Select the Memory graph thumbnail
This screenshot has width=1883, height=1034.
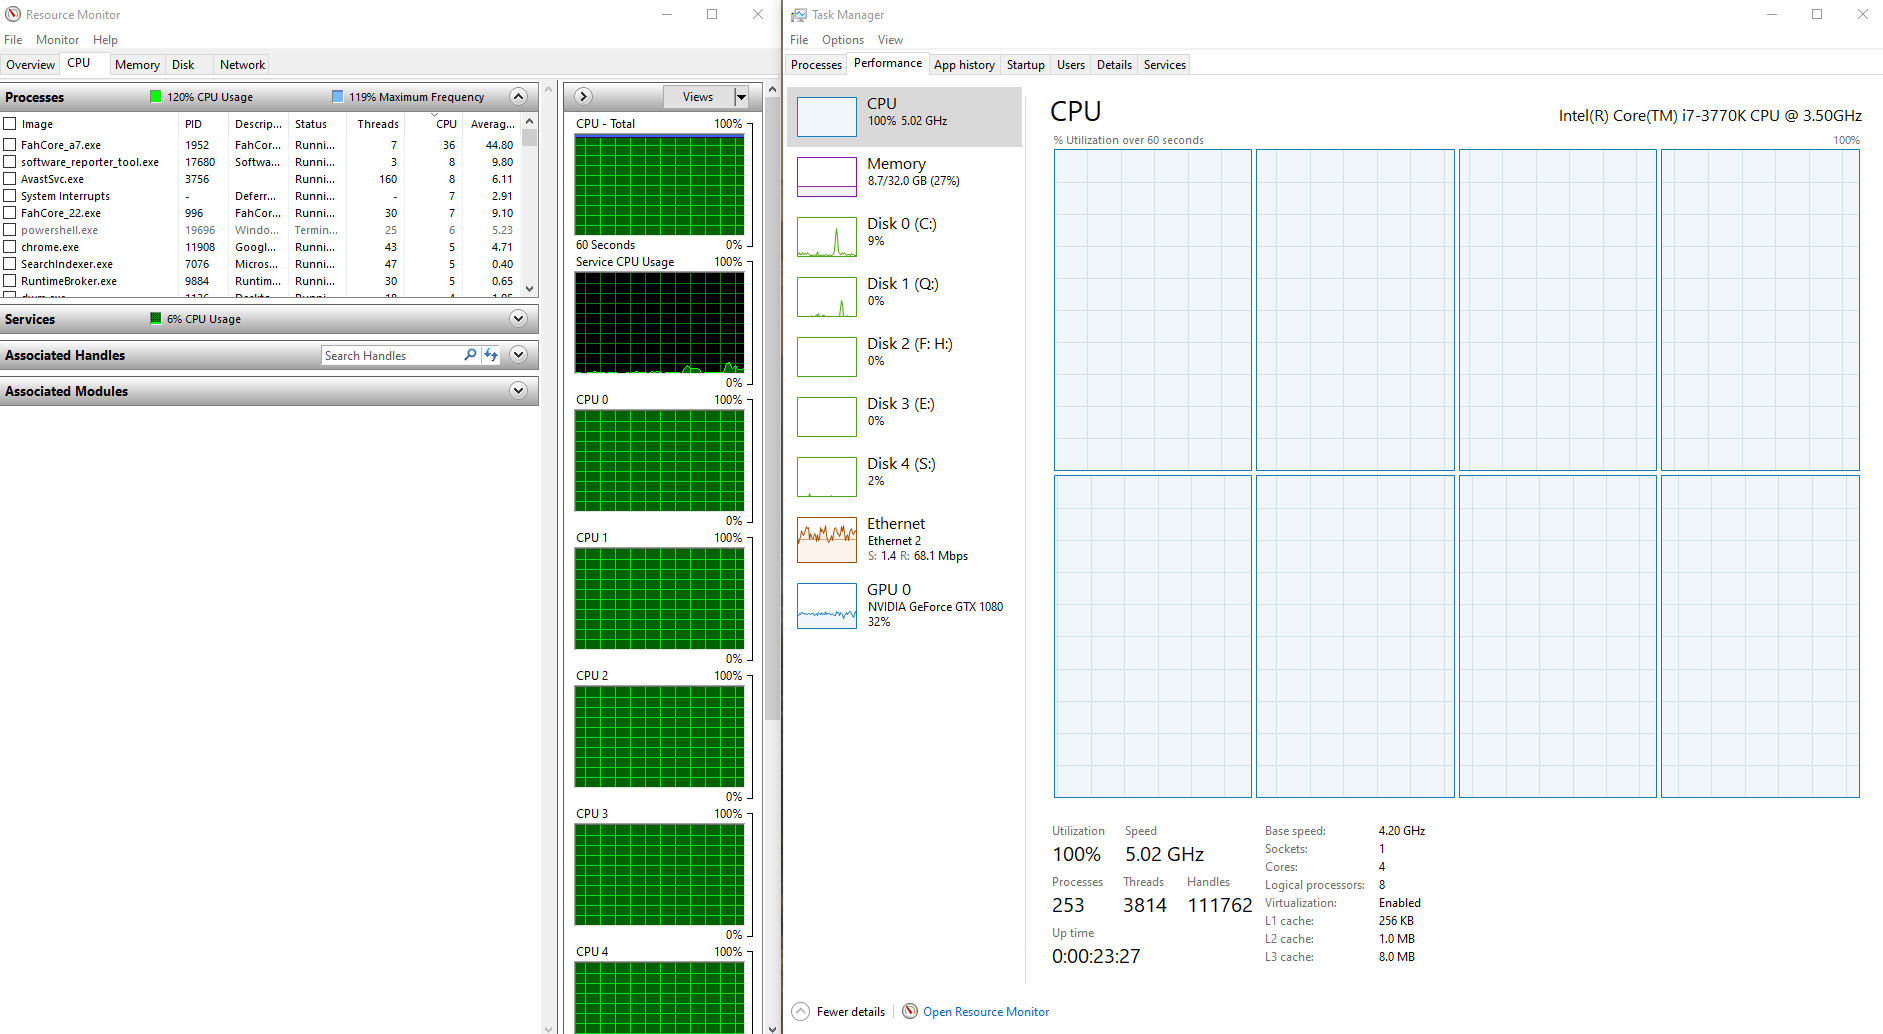tap(827, 177)
